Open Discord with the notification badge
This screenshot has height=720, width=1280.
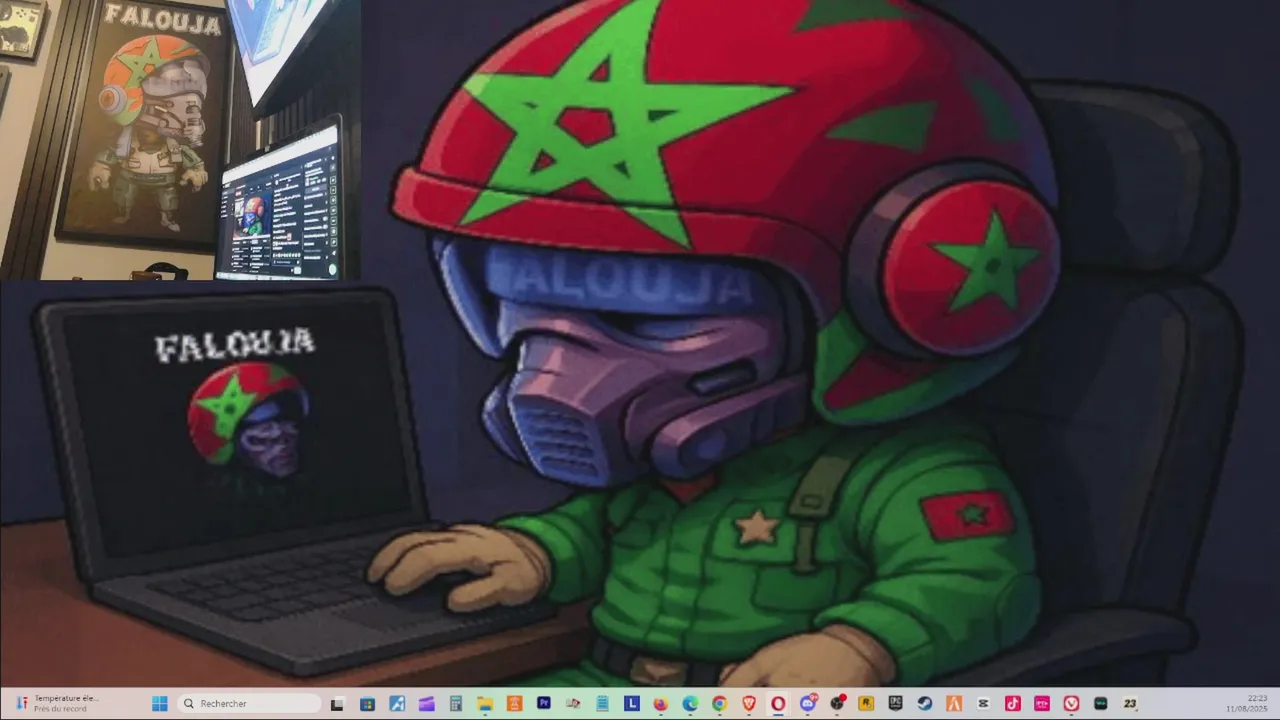(808, 703)
